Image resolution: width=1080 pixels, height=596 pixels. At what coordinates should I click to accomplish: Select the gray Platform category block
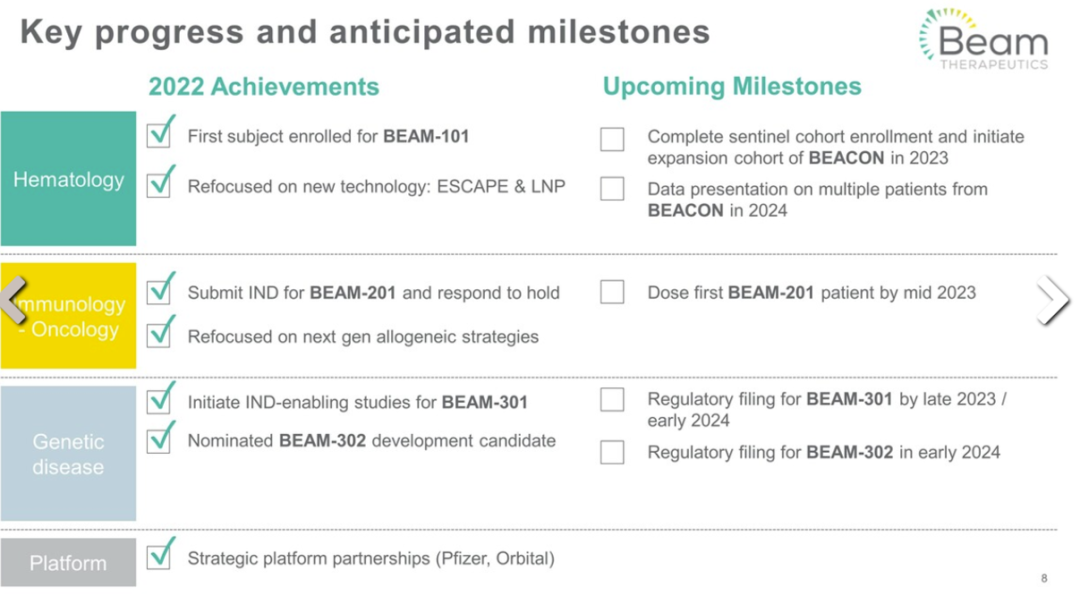tap(68, 562)
